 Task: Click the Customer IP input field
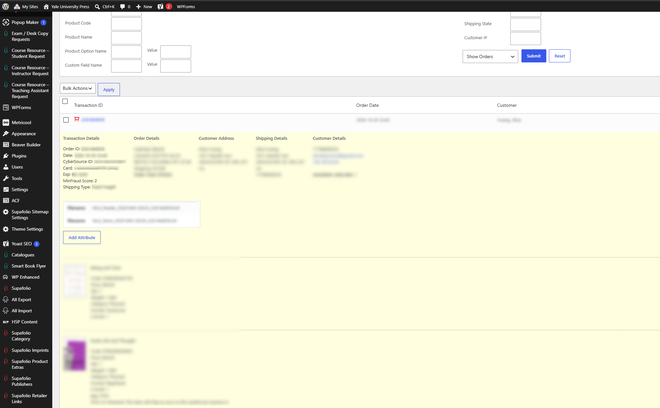(525, 38)
